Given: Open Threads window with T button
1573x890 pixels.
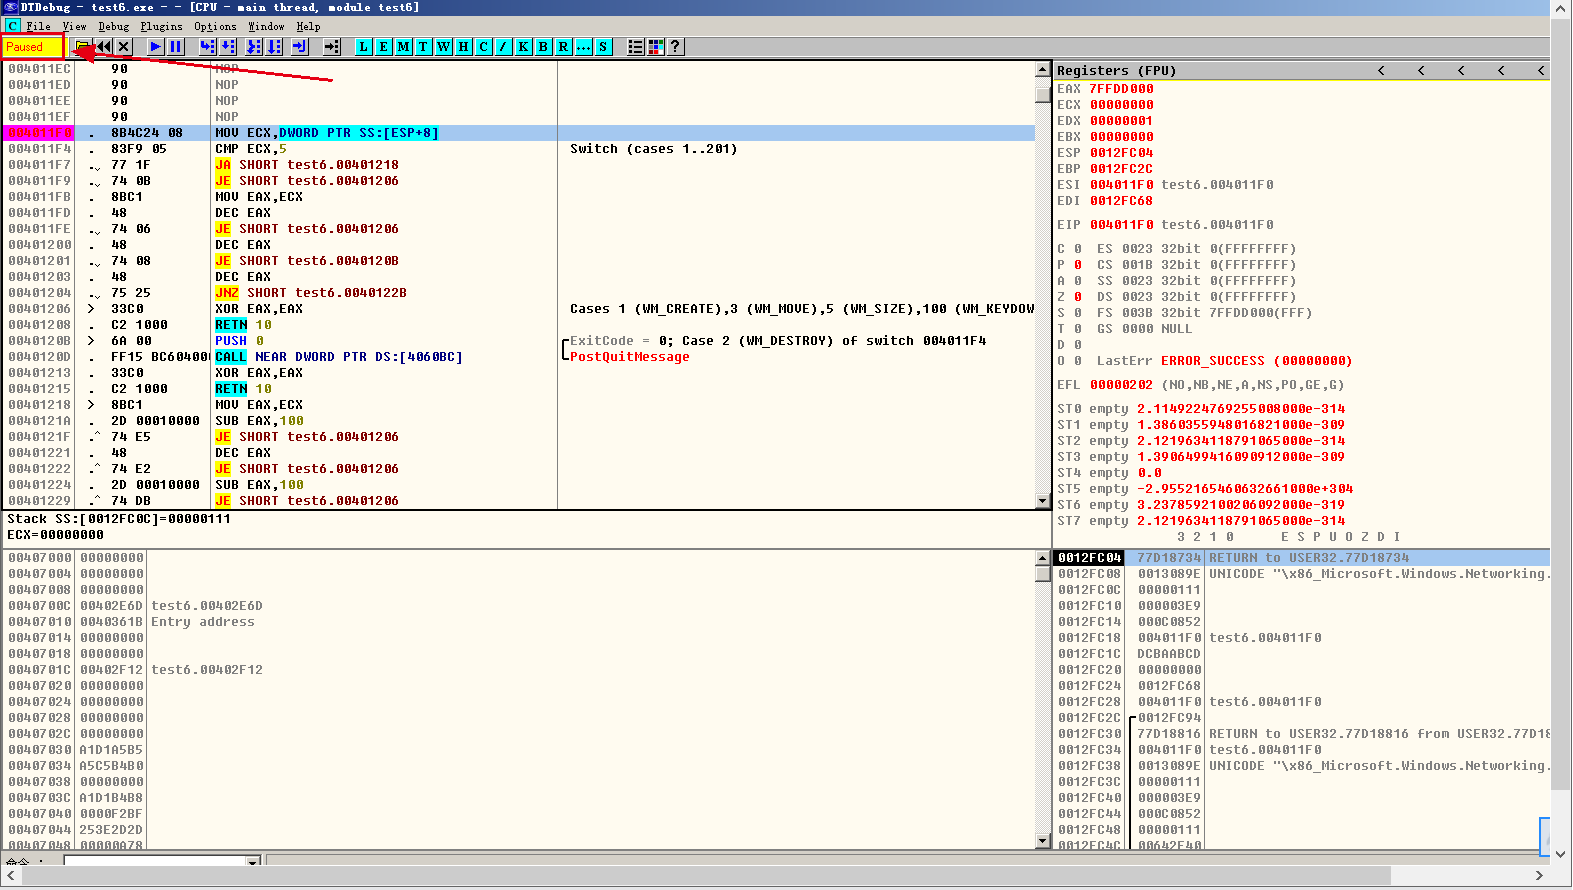Looking at the screenshot, I should click(423, 47).
